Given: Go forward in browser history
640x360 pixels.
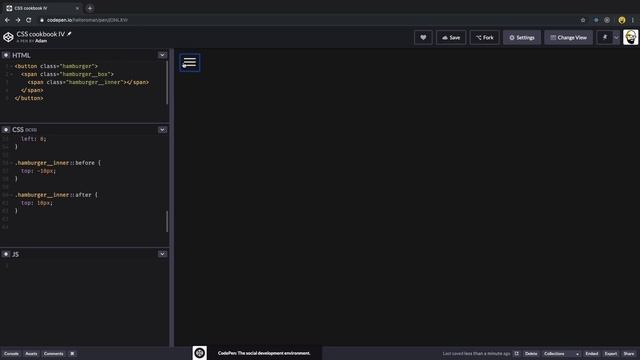Looking at the screenshot, I should coord(18,20).
